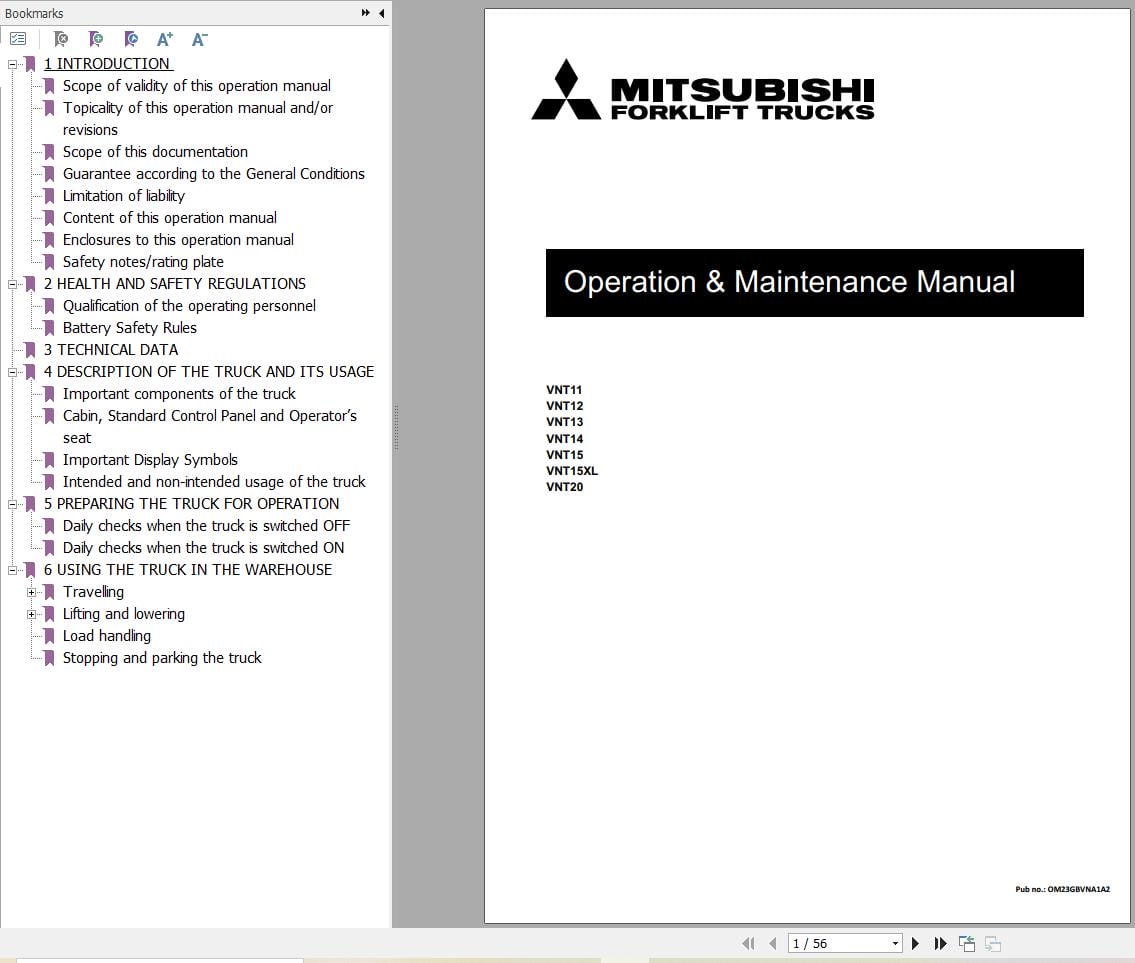Image resolution: width=1135 pixels, height=963 pixels.
Task: Select the Battery Safety Rules bookmark
Action: [129, 327]
